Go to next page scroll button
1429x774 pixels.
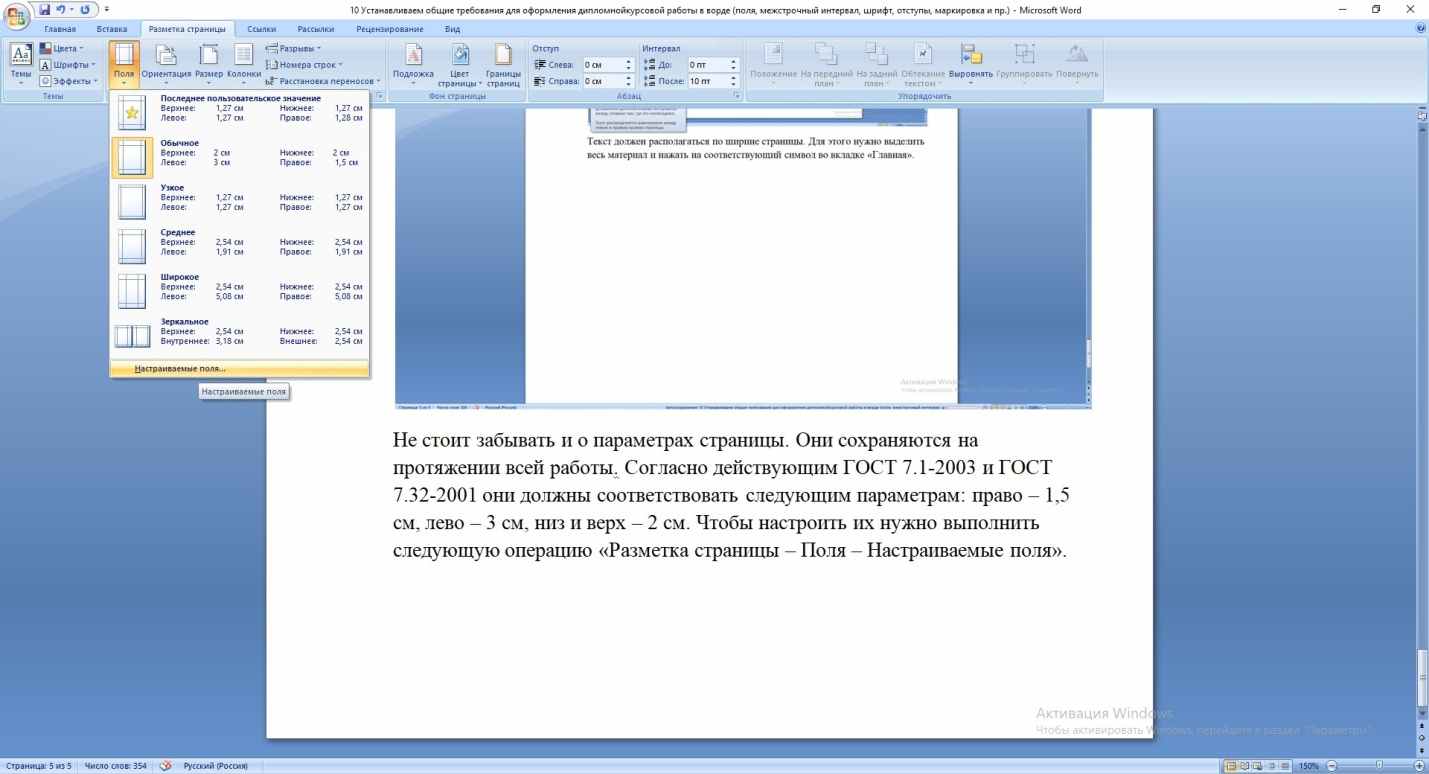click(1422, 749)
